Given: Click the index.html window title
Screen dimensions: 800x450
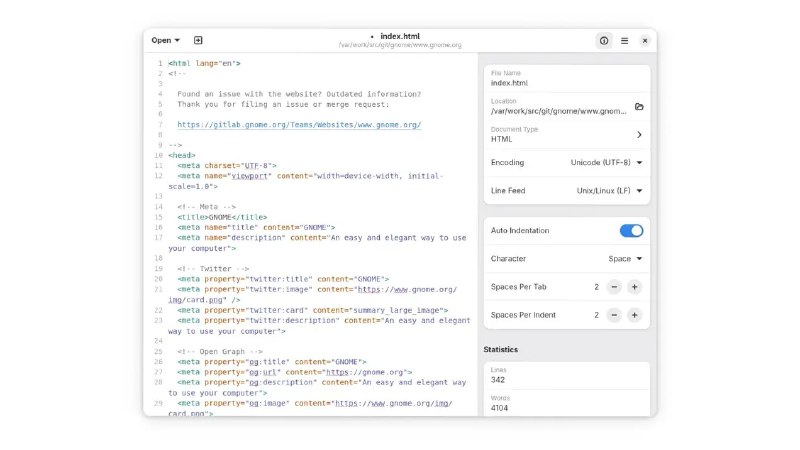Looking at the screenshot, I should pos(400,36).
